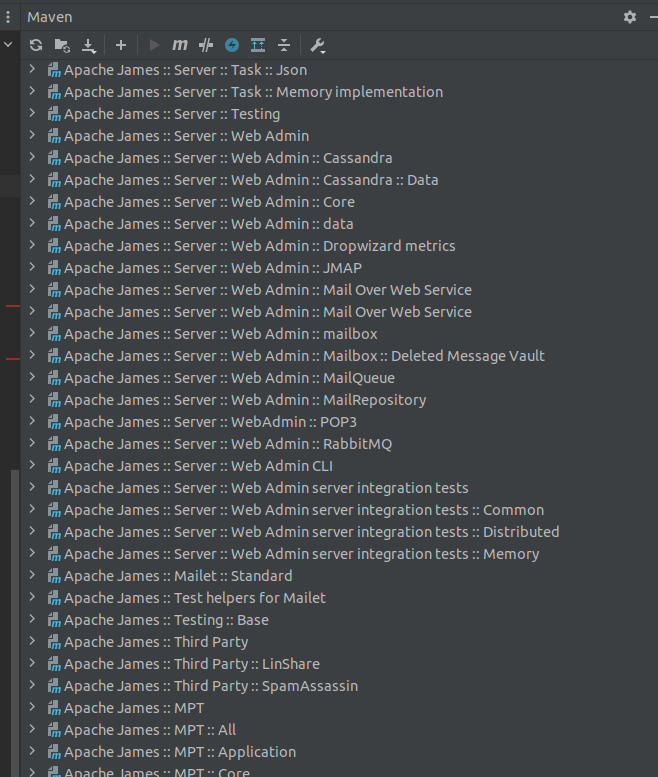Expand Web Admin :: mailbox node

[x=32, y=333]
